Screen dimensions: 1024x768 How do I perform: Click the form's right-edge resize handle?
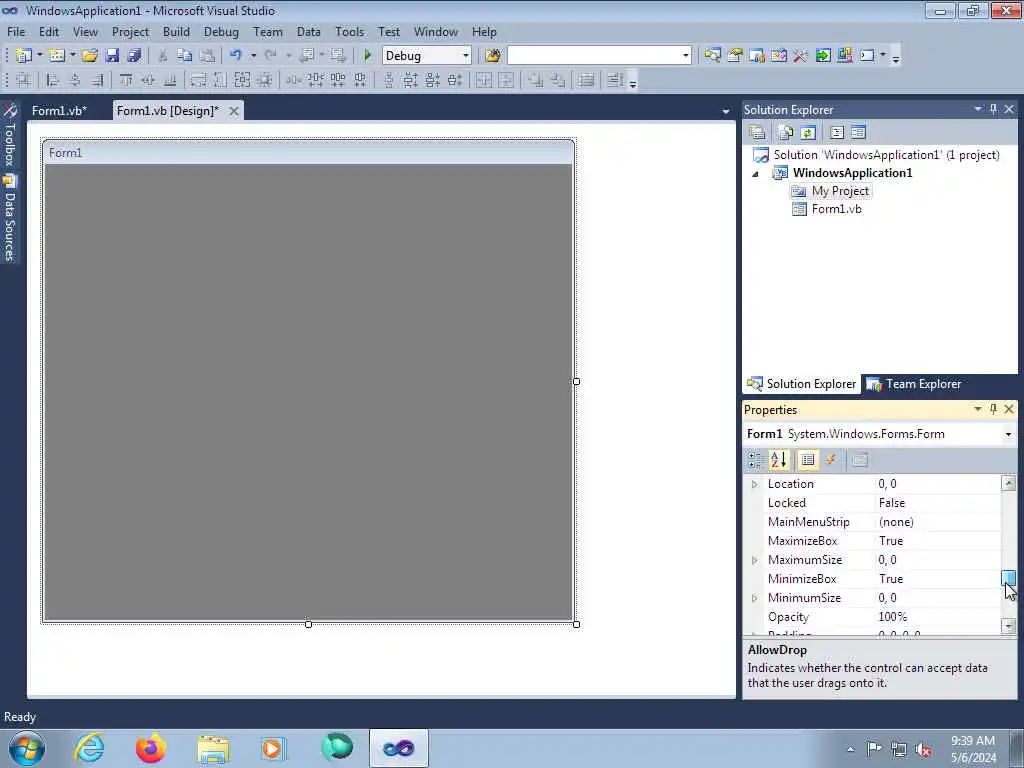click(576, 381)
